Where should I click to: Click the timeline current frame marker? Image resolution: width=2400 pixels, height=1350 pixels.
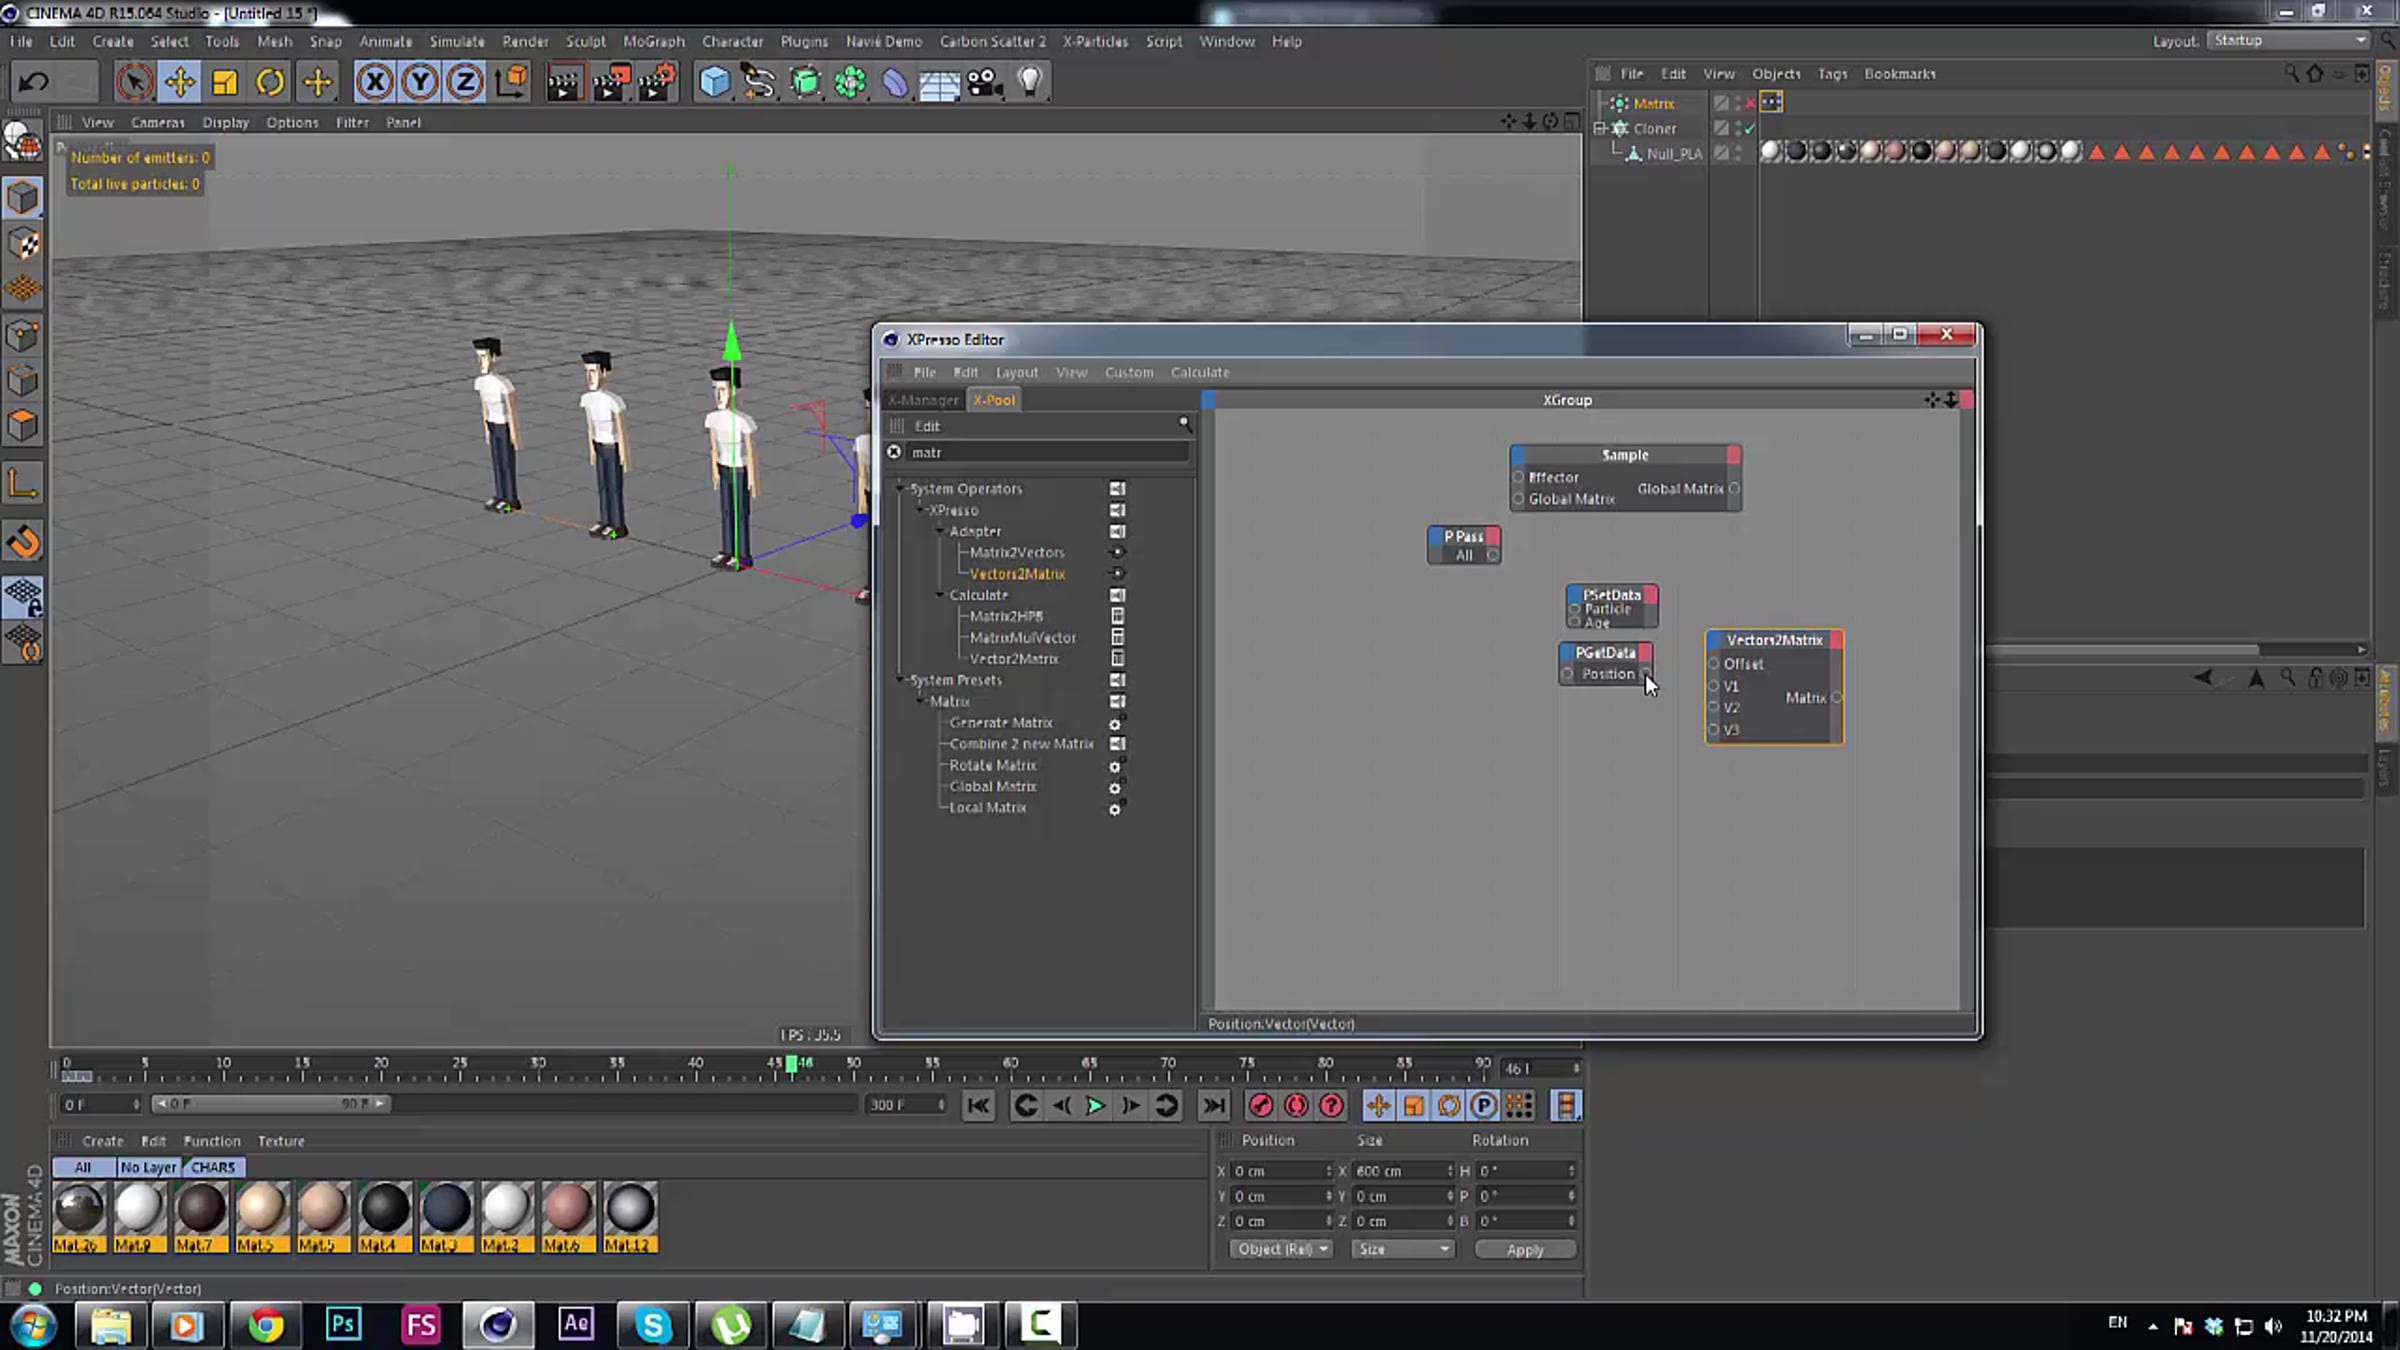coord(792,1064)
